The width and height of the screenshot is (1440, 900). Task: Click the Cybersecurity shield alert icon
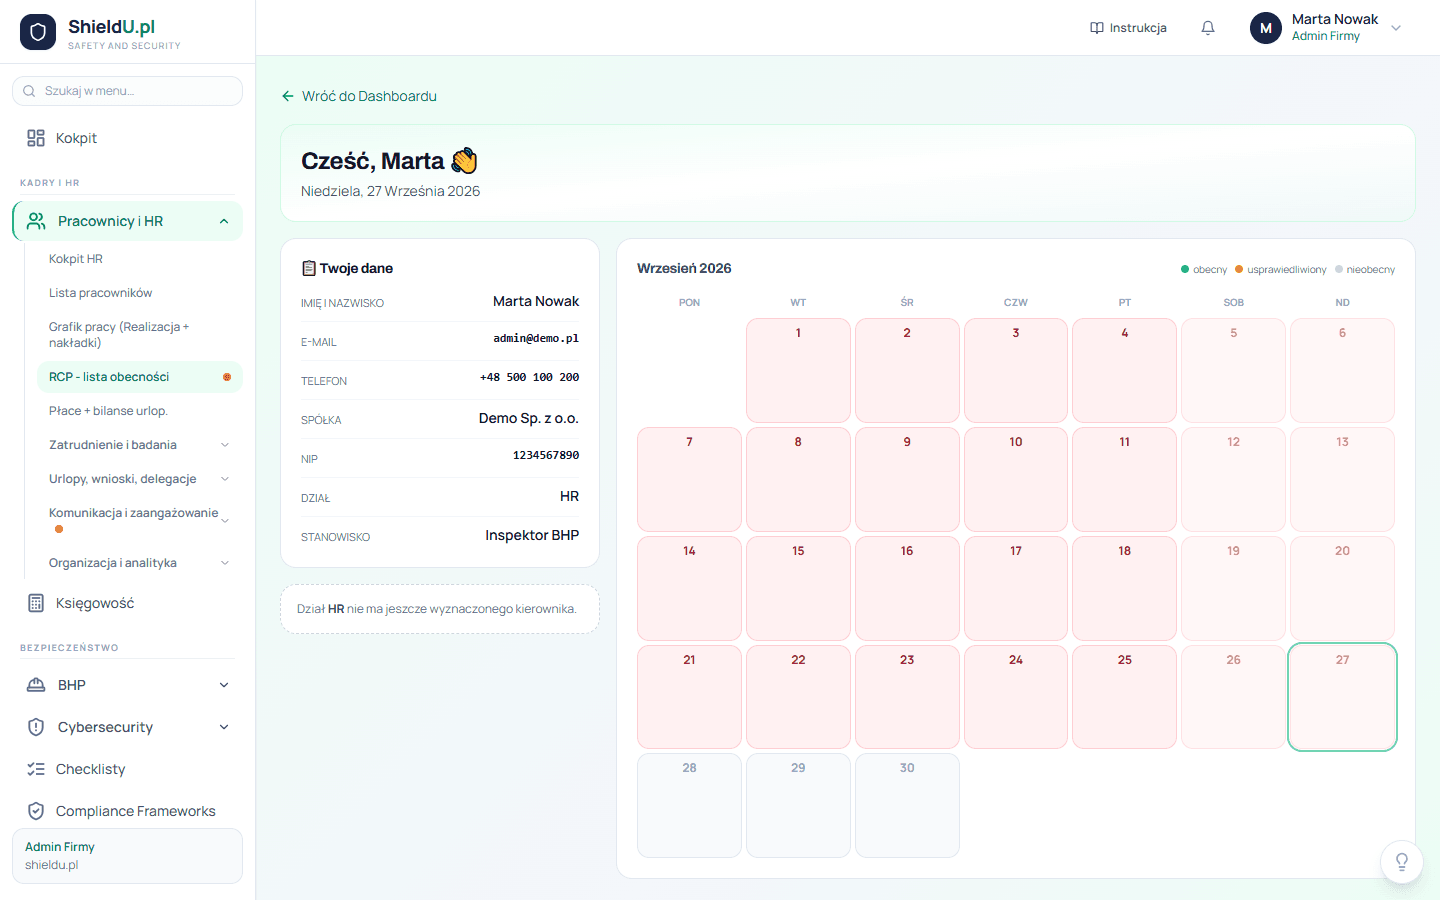(36, 727)
